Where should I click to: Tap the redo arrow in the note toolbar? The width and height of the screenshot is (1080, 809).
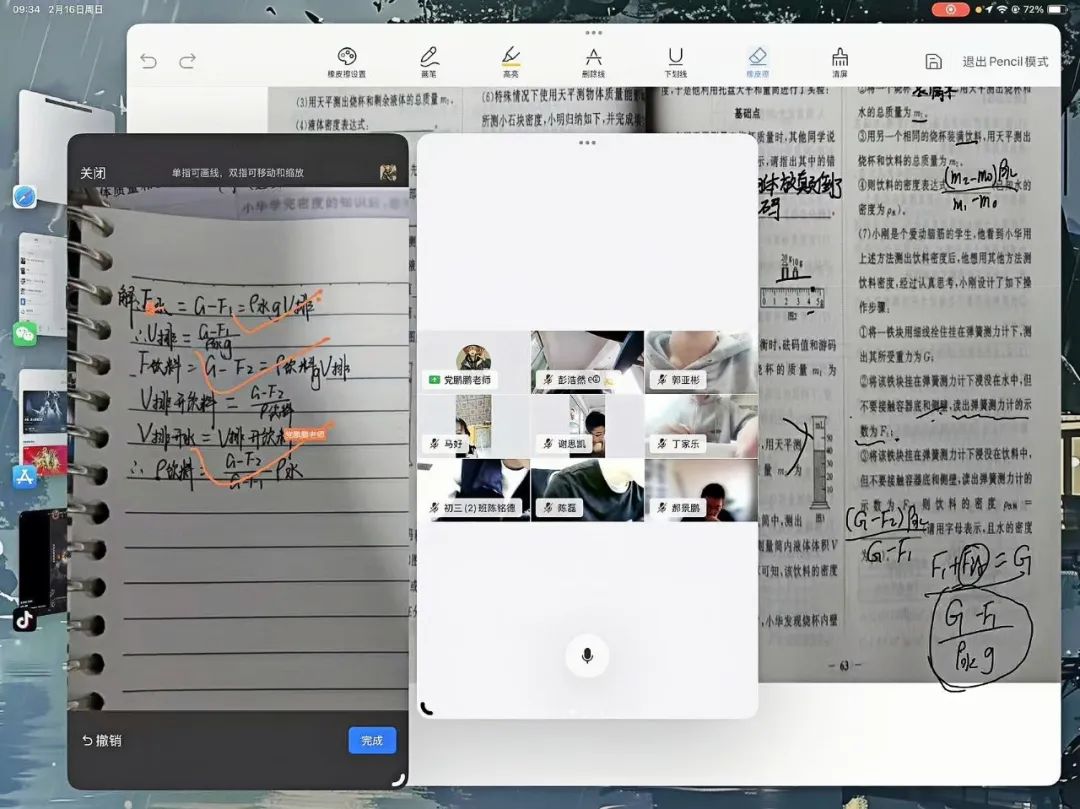pyautogui.click(x=187, y=61)
